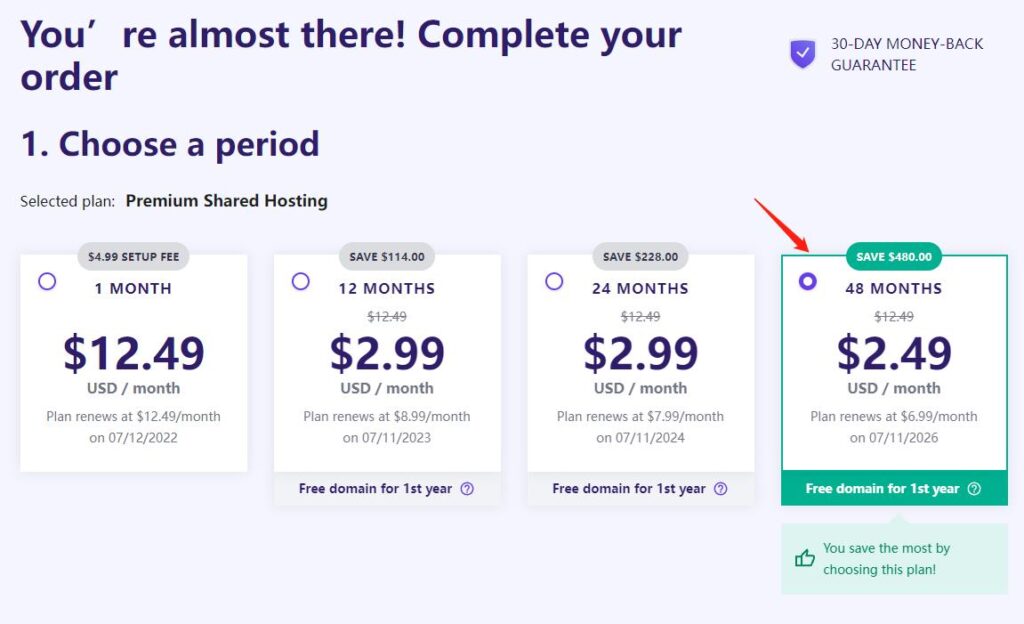This screenshot has width=1024, height=624.
Task: Select the 48 MONTHS radio button
Action: (x=808, y=281)
